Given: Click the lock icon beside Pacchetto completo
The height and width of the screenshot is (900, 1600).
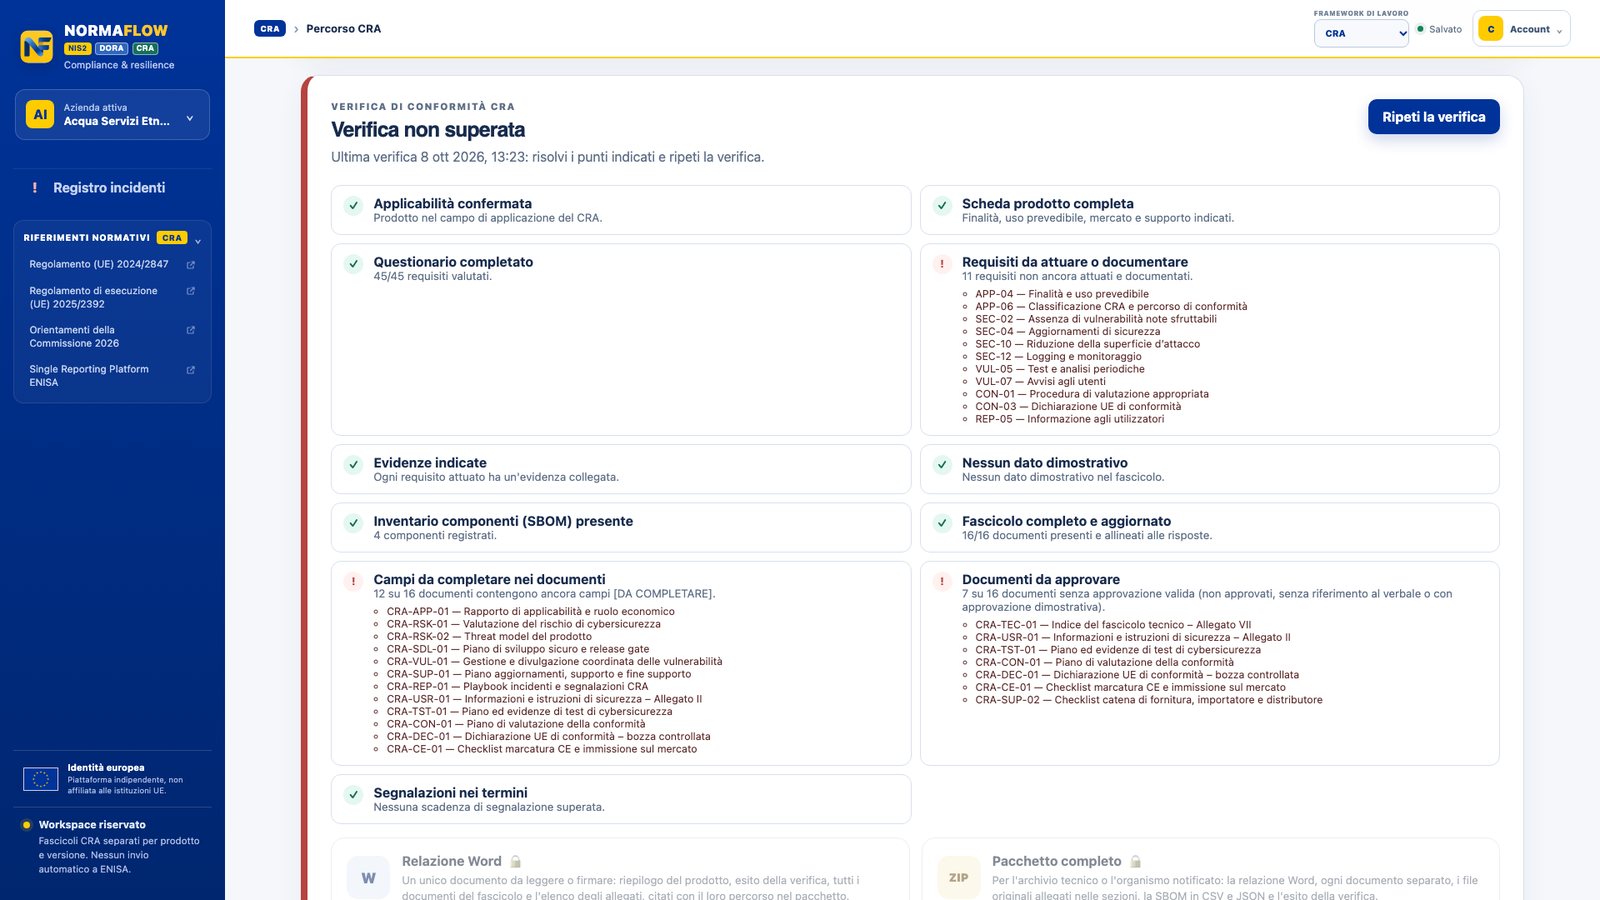Looking at the screenshot, I should tap(1136, 862).
